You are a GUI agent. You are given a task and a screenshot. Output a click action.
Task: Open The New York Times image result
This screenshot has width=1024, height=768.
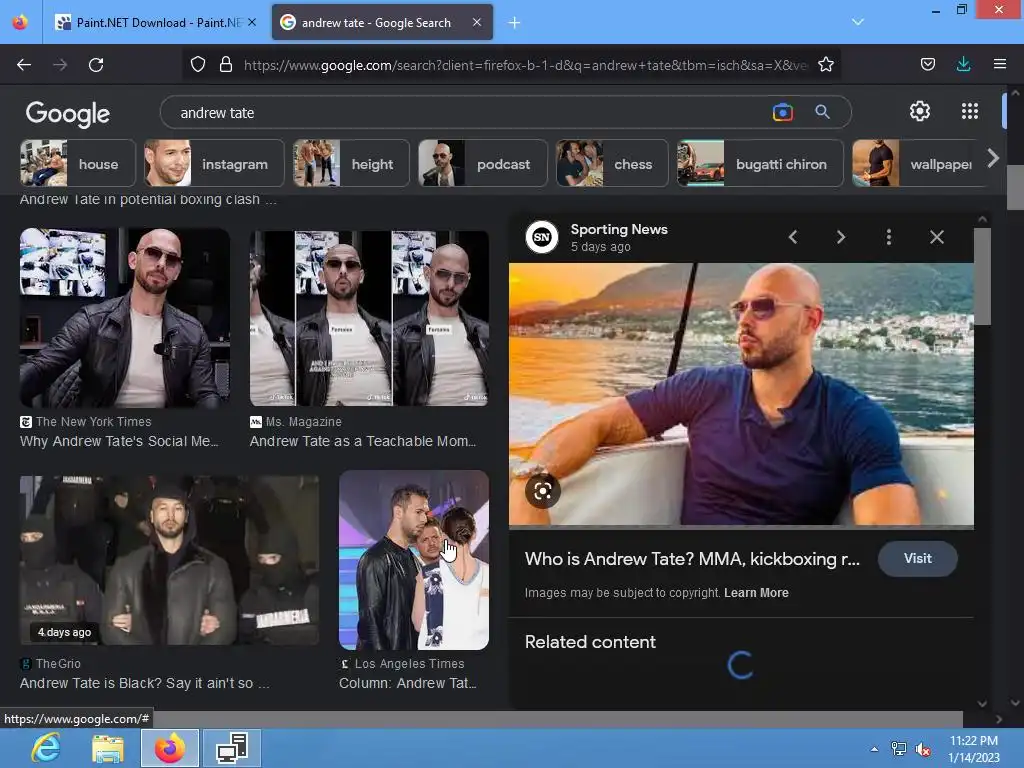pos(125,318)
